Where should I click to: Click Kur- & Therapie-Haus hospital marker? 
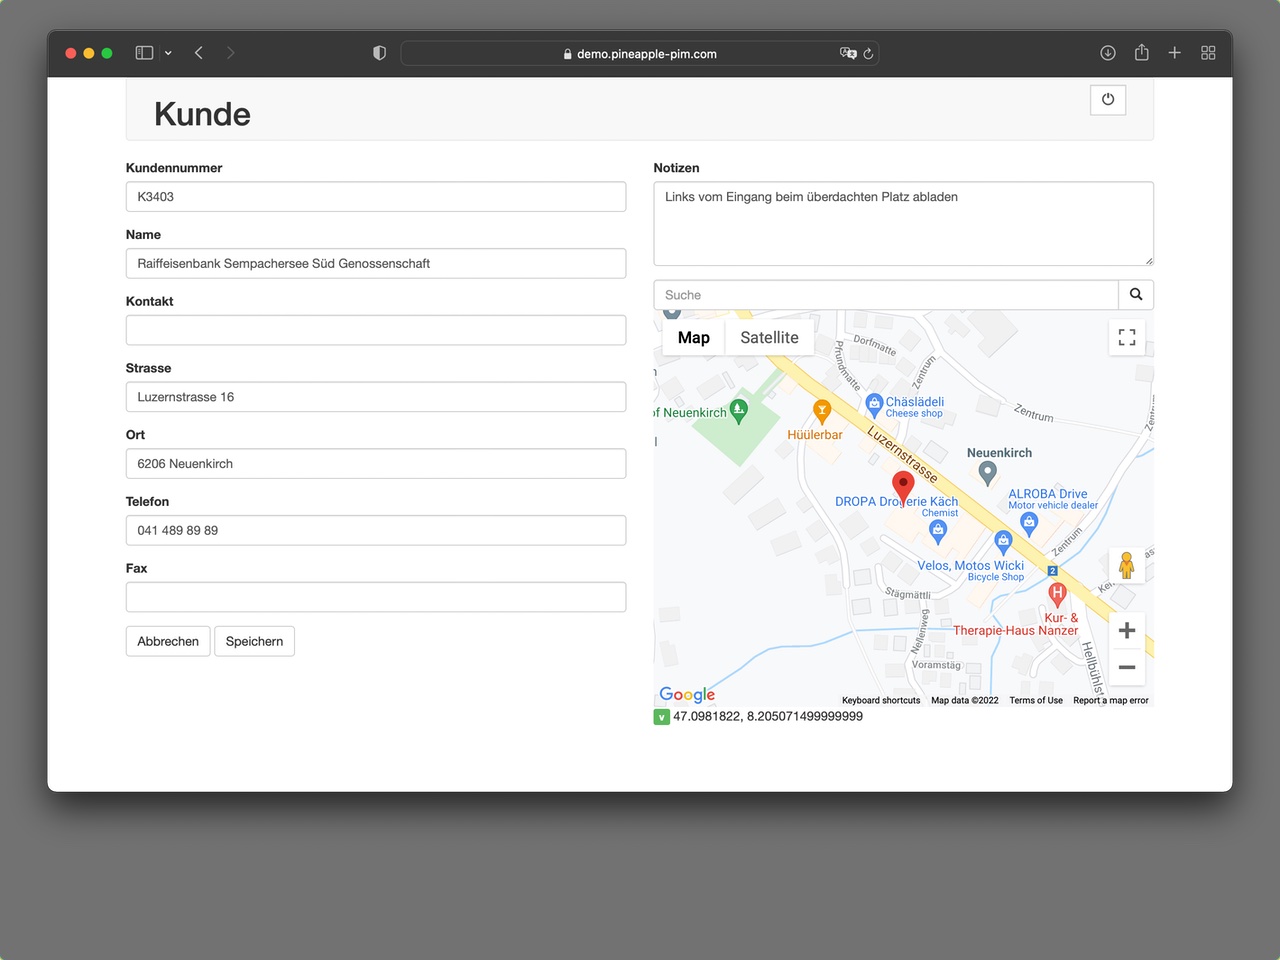pyautogui.click(x=1057, y=594)
